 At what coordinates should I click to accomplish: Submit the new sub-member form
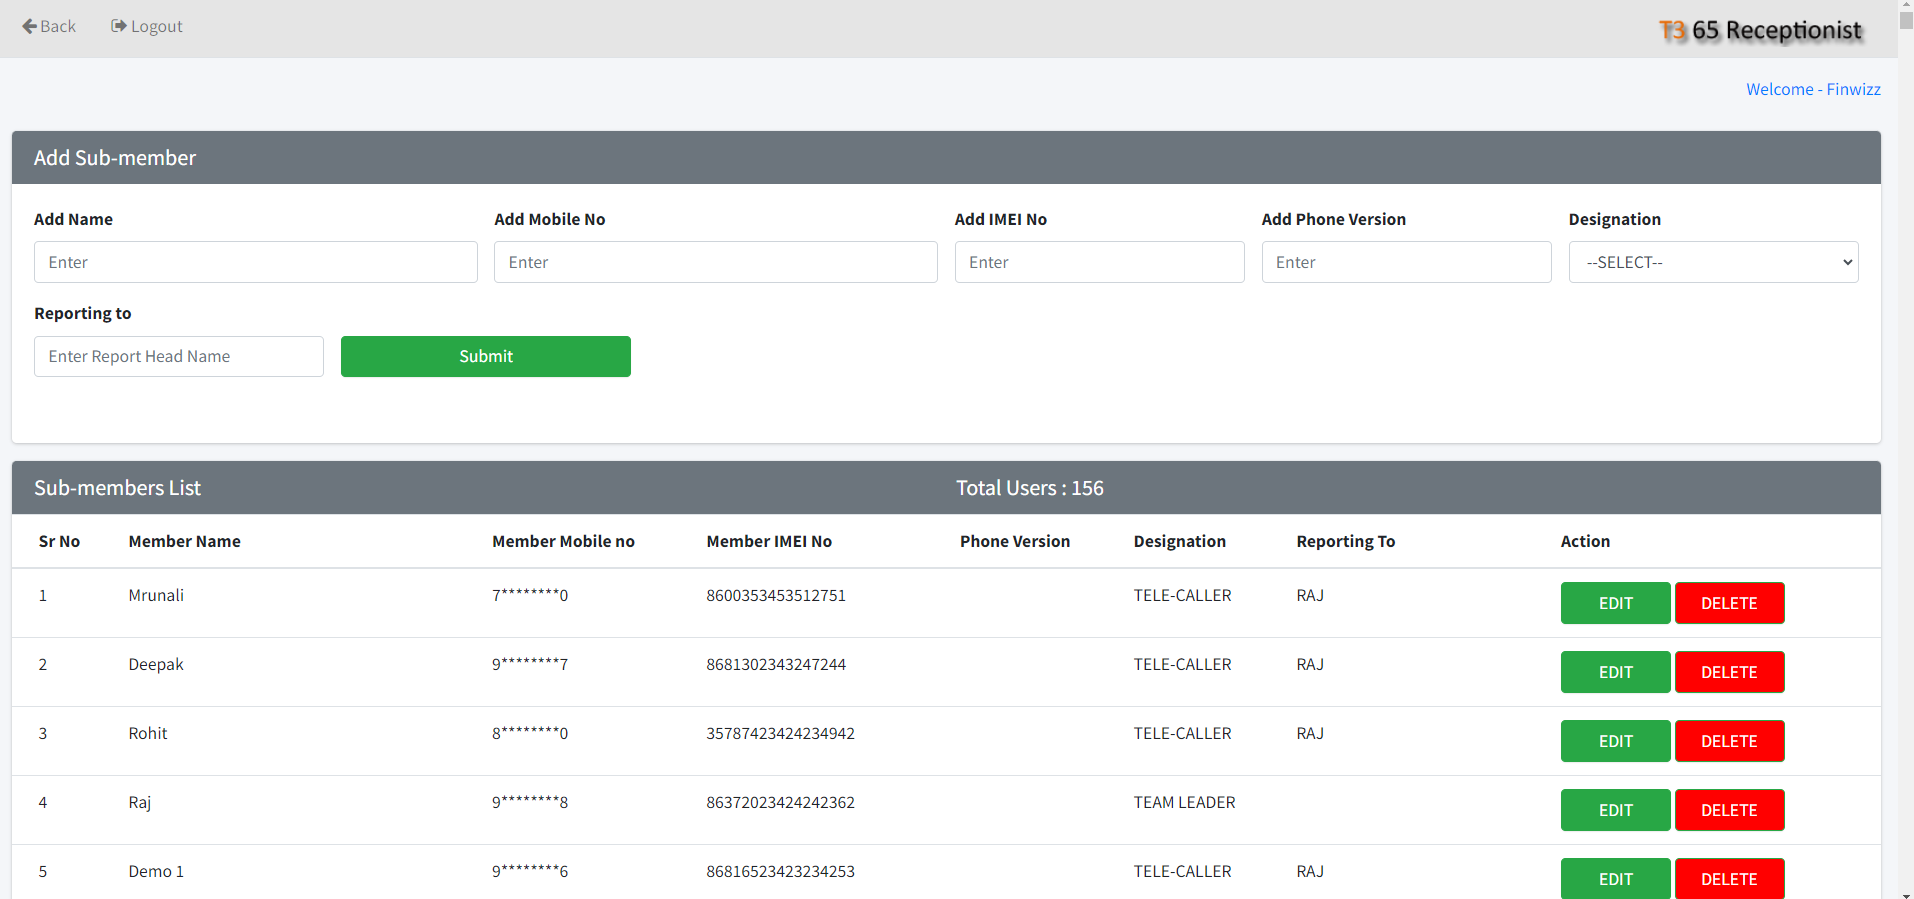click(486, 356)
